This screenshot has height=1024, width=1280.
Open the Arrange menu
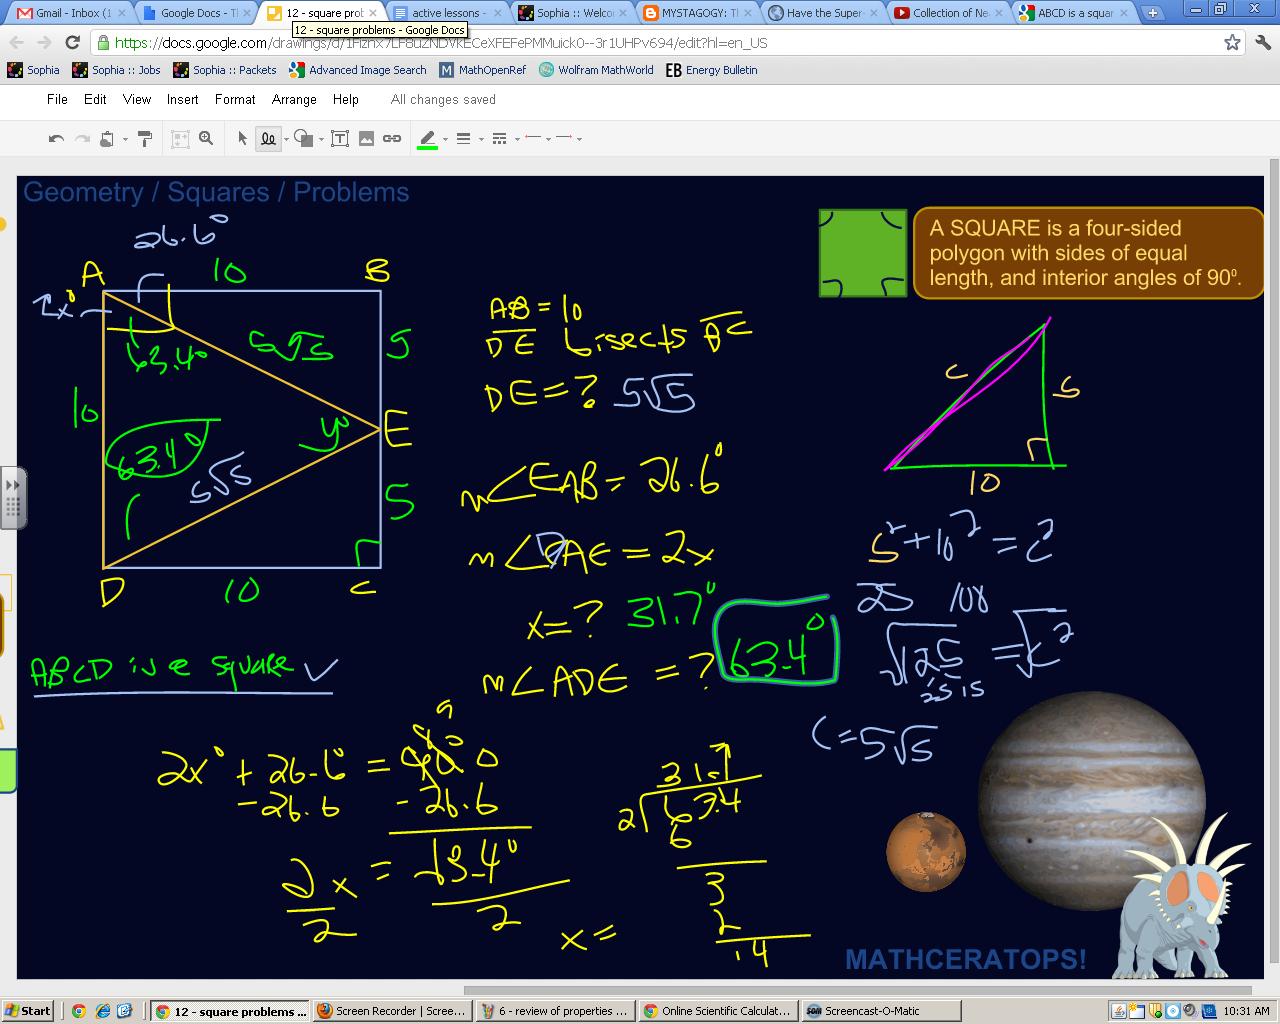[294, 99]
